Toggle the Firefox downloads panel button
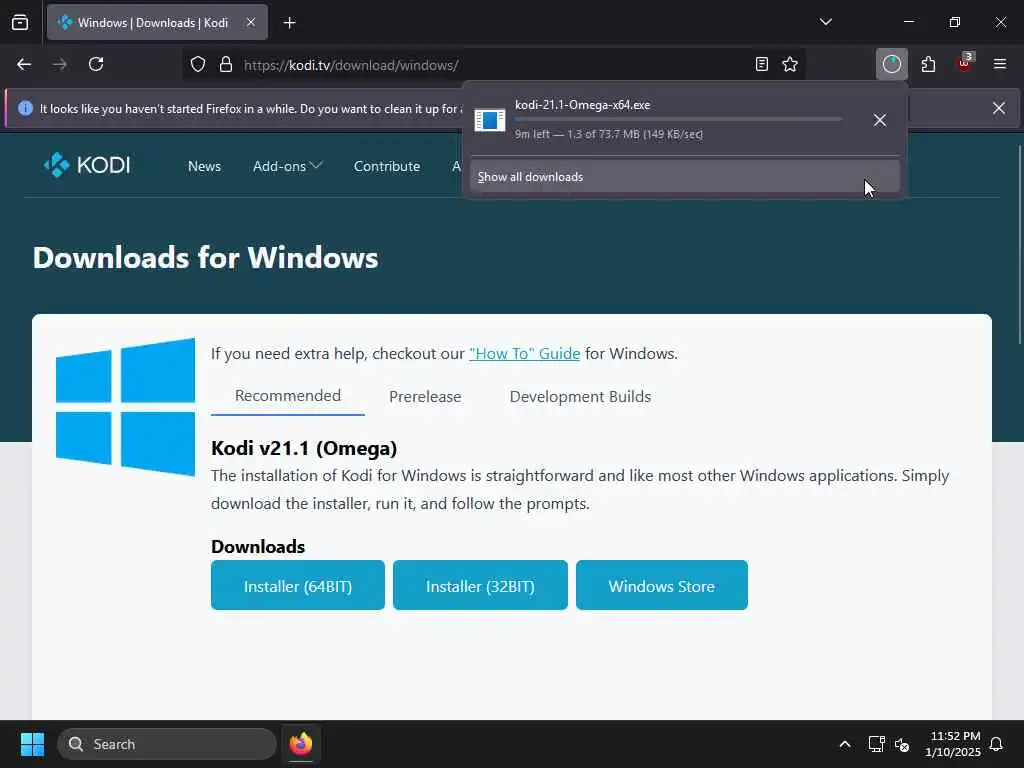This screenshot has height=768, width=1024. [x=891, y=65]
